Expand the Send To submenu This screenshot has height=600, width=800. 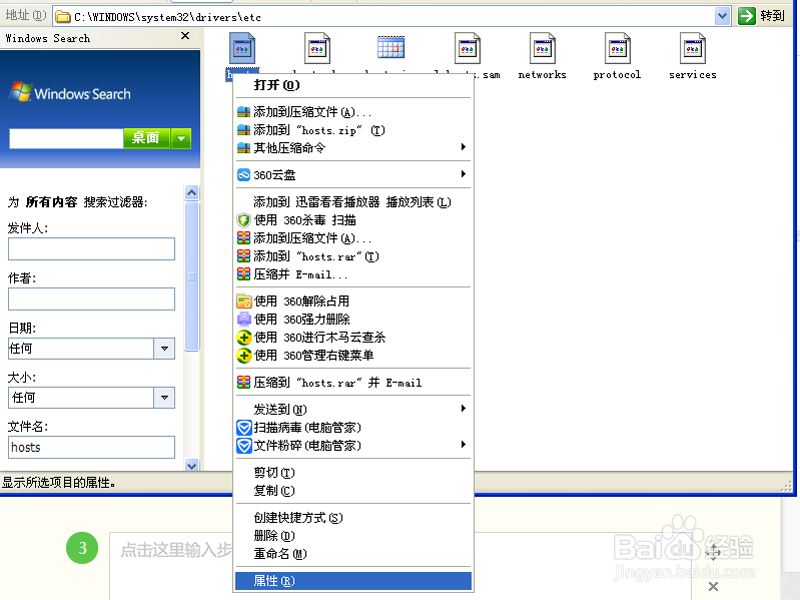pos(353,409)
